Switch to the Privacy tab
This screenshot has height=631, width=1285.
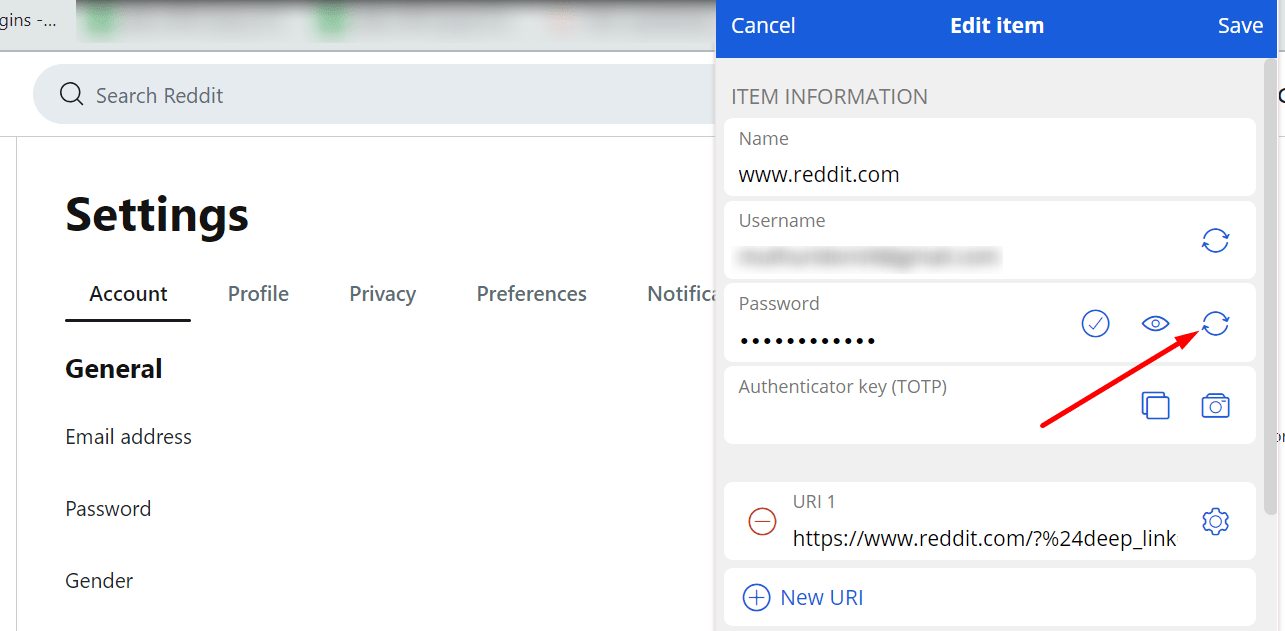click(x=382, y=293)
